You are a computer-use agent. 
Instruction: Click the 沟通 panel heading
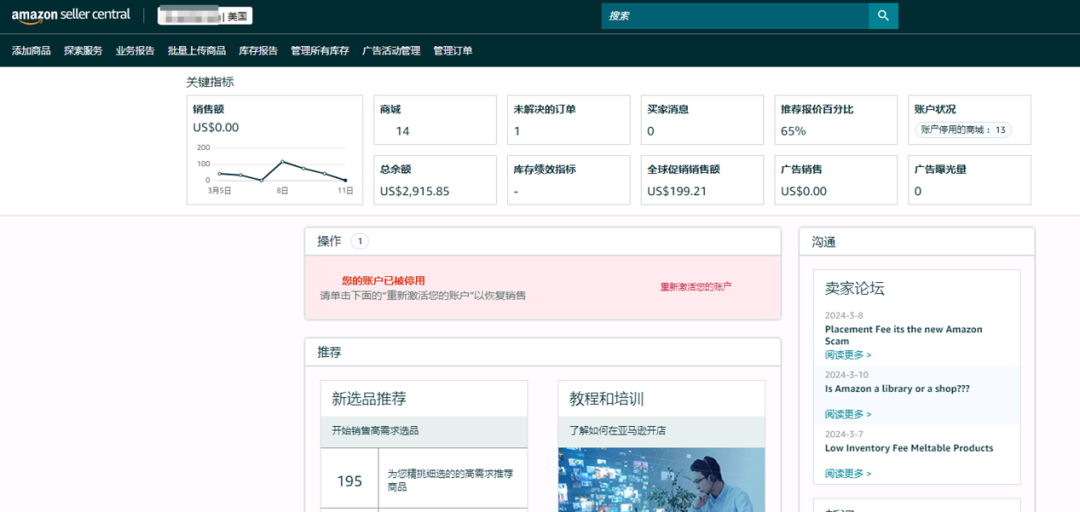824,242
